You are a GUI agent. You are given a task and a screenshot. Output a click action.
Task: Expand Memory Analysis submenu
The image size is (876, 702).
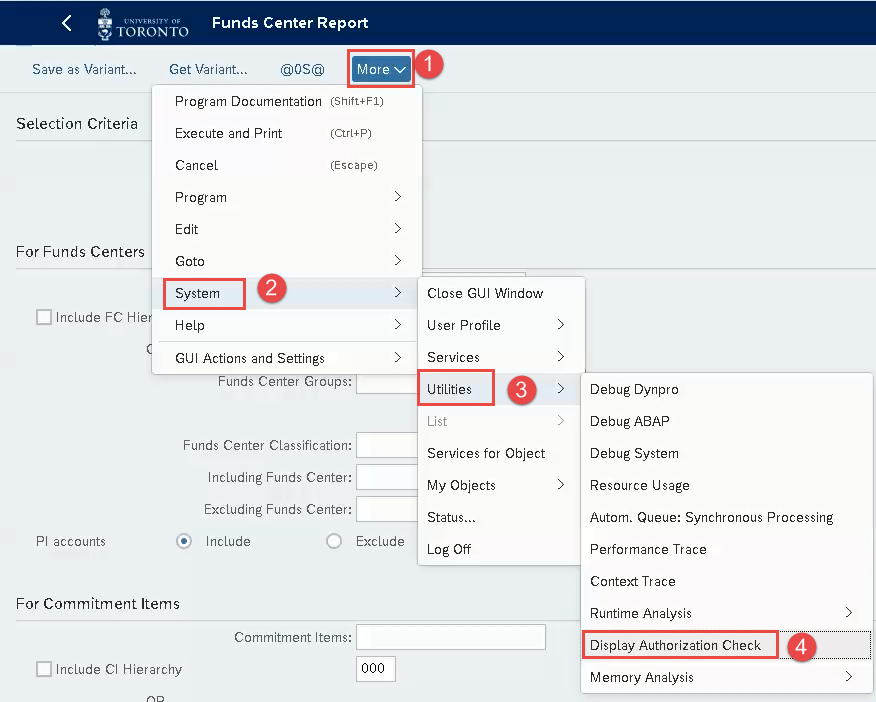(726, 677)
